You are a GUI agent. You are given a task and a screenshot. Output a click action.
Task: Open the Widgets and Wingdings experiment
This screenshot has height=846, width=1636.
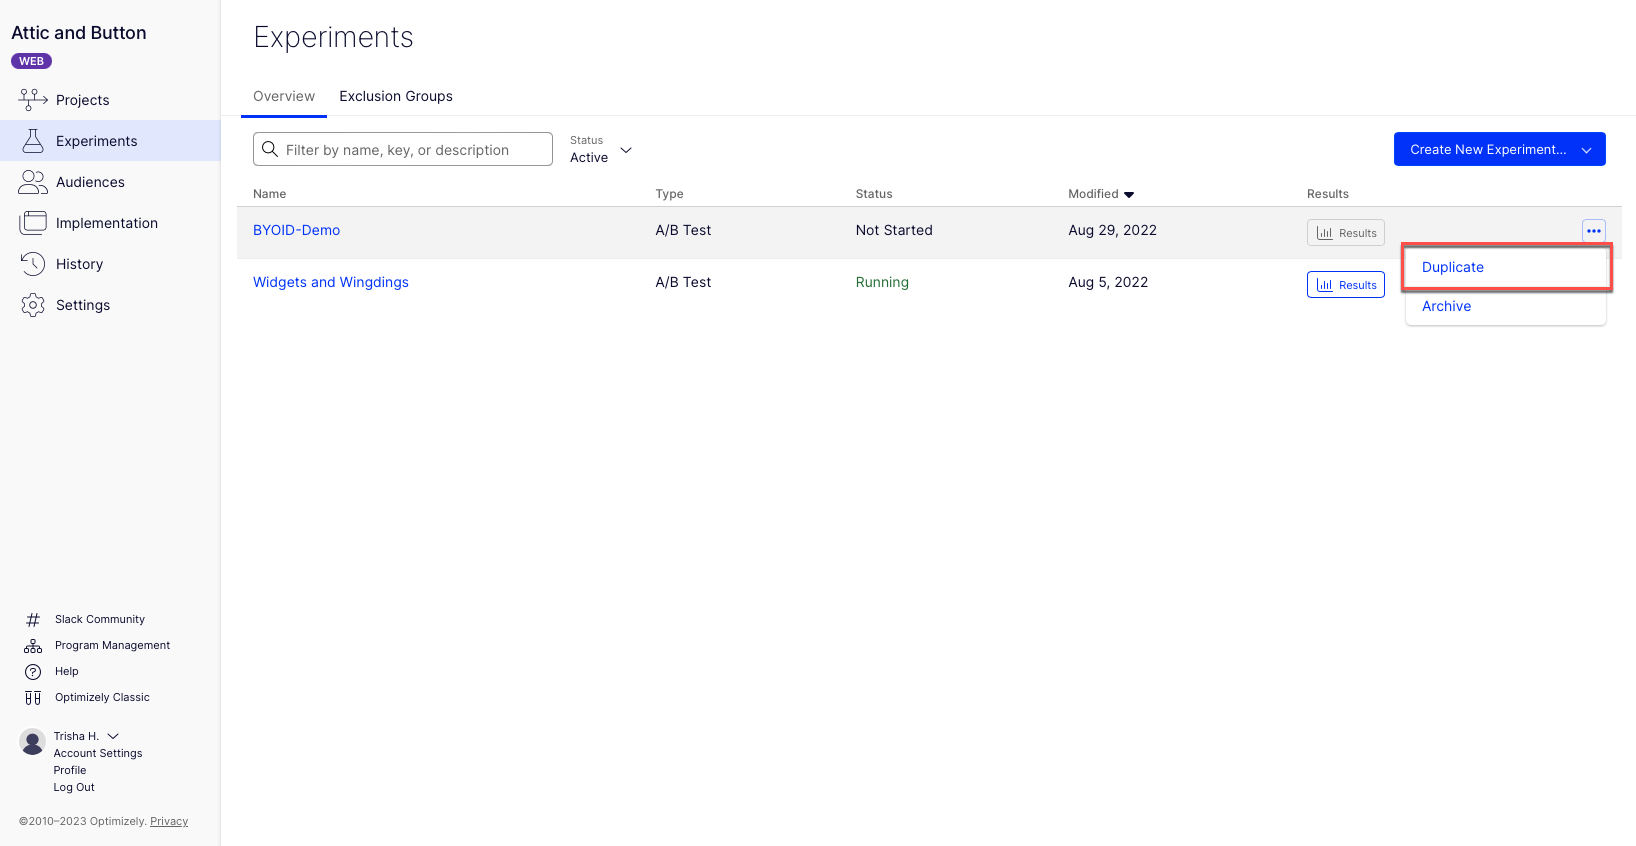[x=331, y=282]
